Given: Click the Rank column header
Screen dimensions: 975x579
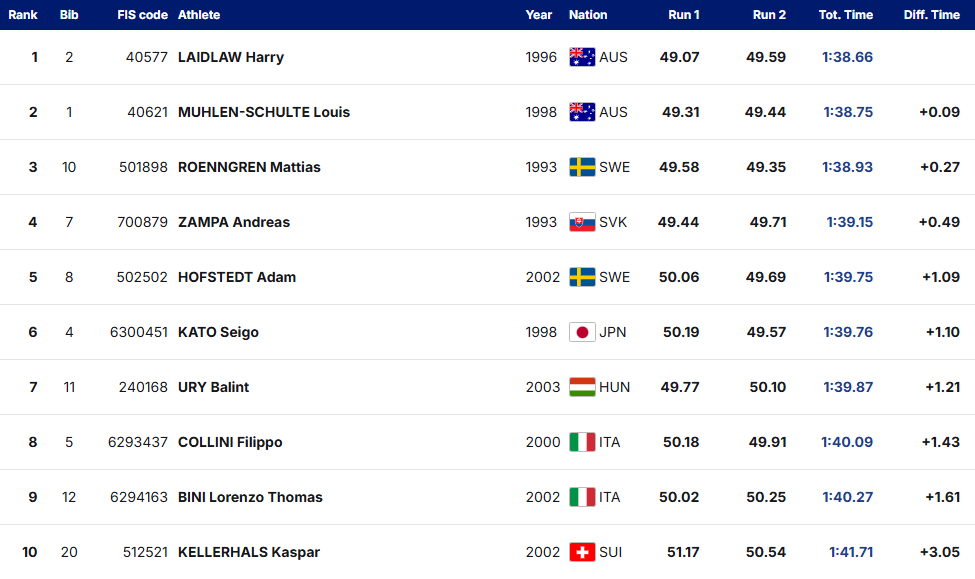Looking at the screenshot, I should (23, 15).
